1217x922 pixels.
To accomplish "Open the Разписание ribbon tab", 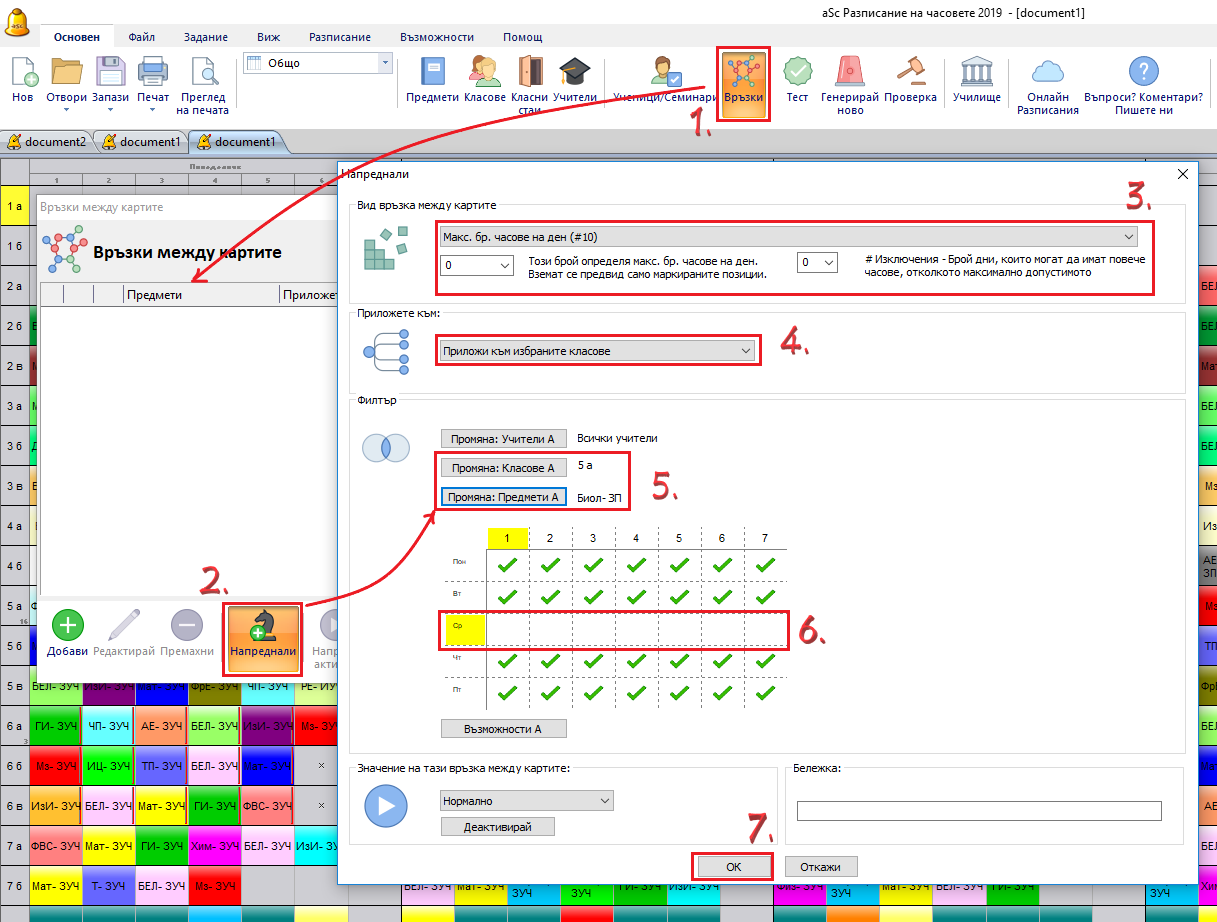I will click(340, 37).
